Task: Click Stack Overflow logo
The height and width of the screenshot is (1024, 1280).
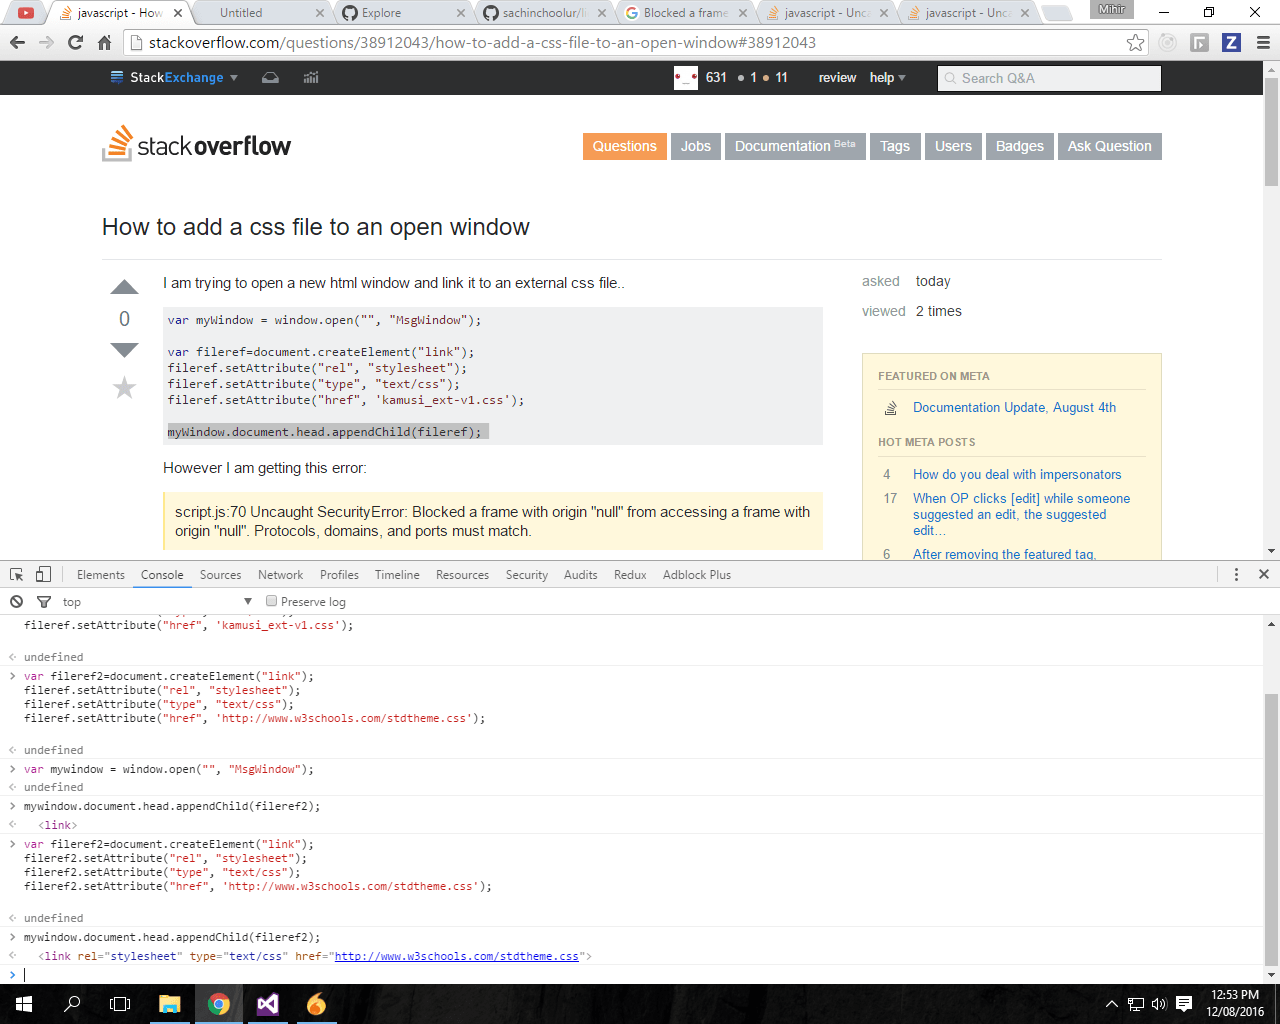Action: click(197, 145)
